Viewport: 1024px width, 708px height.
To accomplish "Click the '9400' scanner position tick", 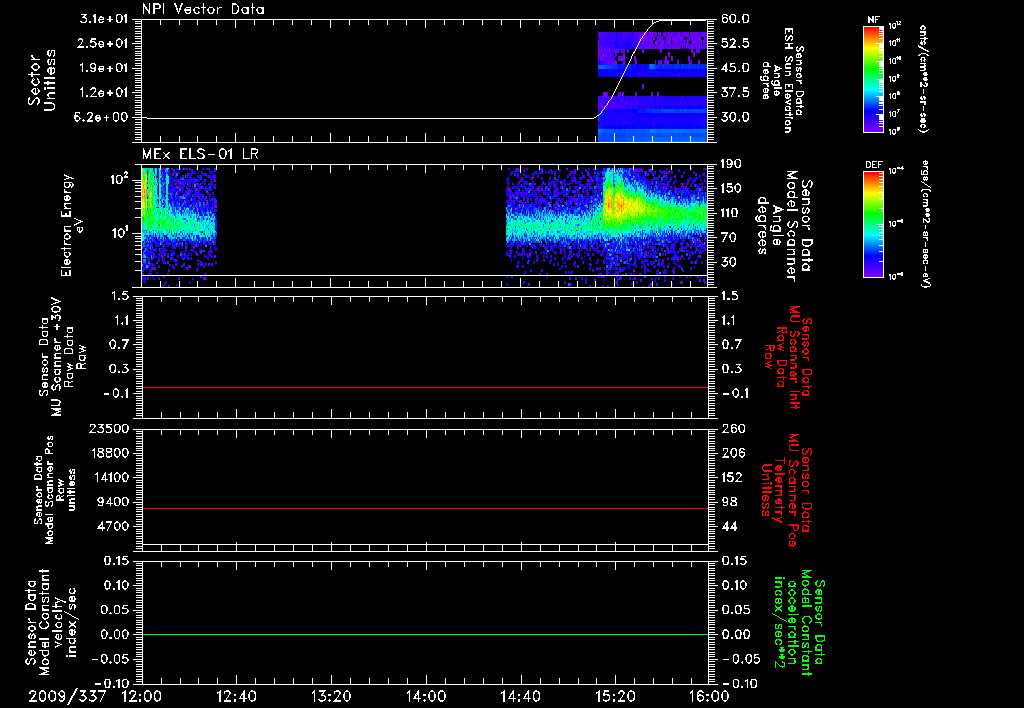I will click(x=116, y=502).
